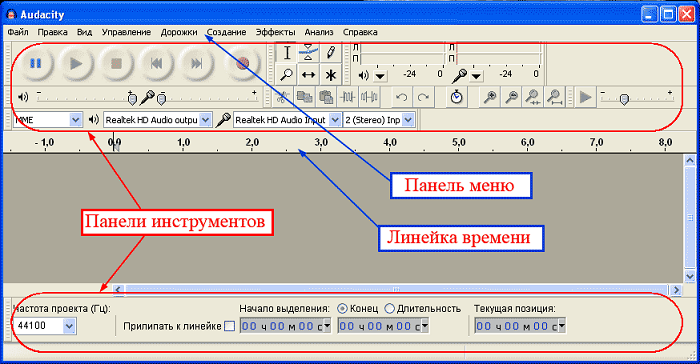This screenshot has width=700, height=364.
Task: Select the Time Shift tool
Action: pos(308,75)
